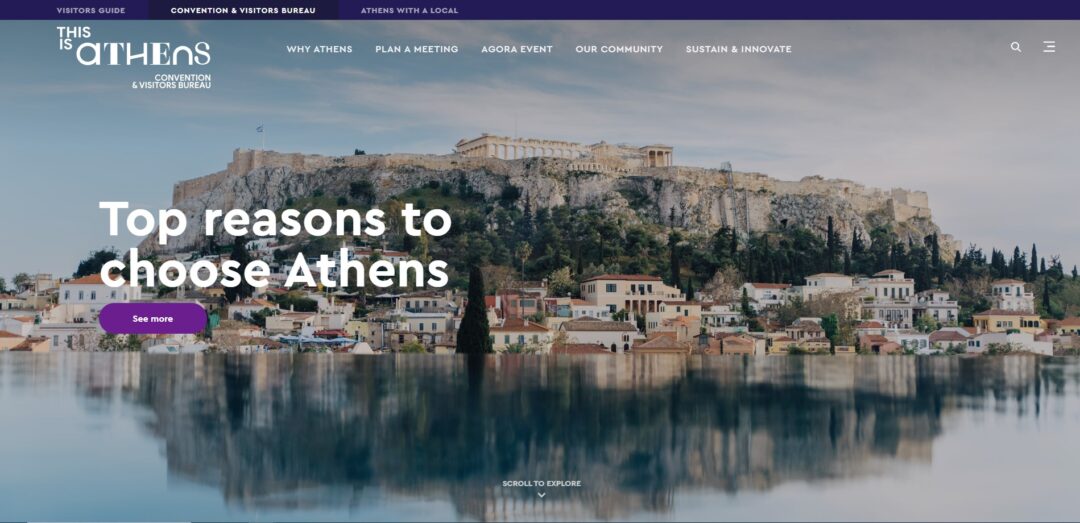This screenshot has width=1080, height=523.
Task: Click the Scroll to Explore label
Action: pyautogui.click(x=541, y=484)
